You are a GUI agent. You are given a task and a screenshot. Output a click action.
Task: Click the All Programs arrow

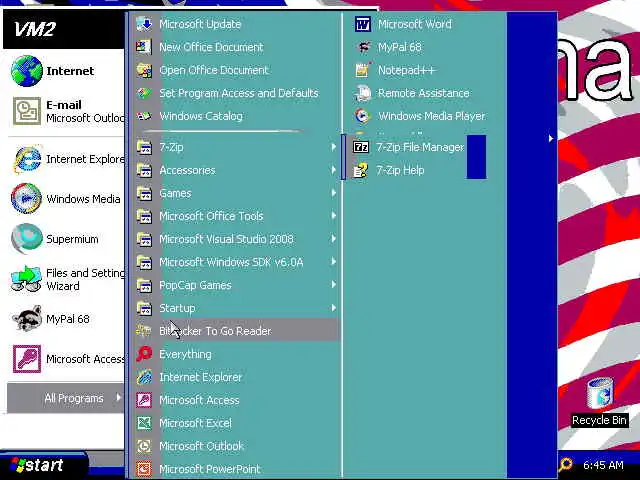pos(118,398)
